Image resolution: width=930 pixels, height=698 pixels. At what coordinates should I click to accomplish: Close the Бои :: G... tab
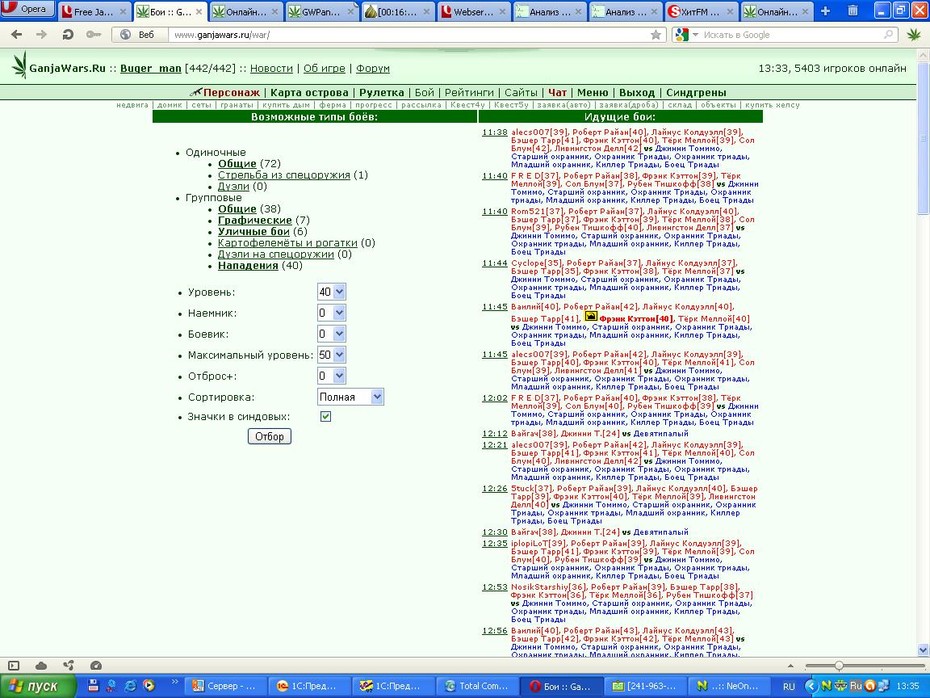pos(199,11)
